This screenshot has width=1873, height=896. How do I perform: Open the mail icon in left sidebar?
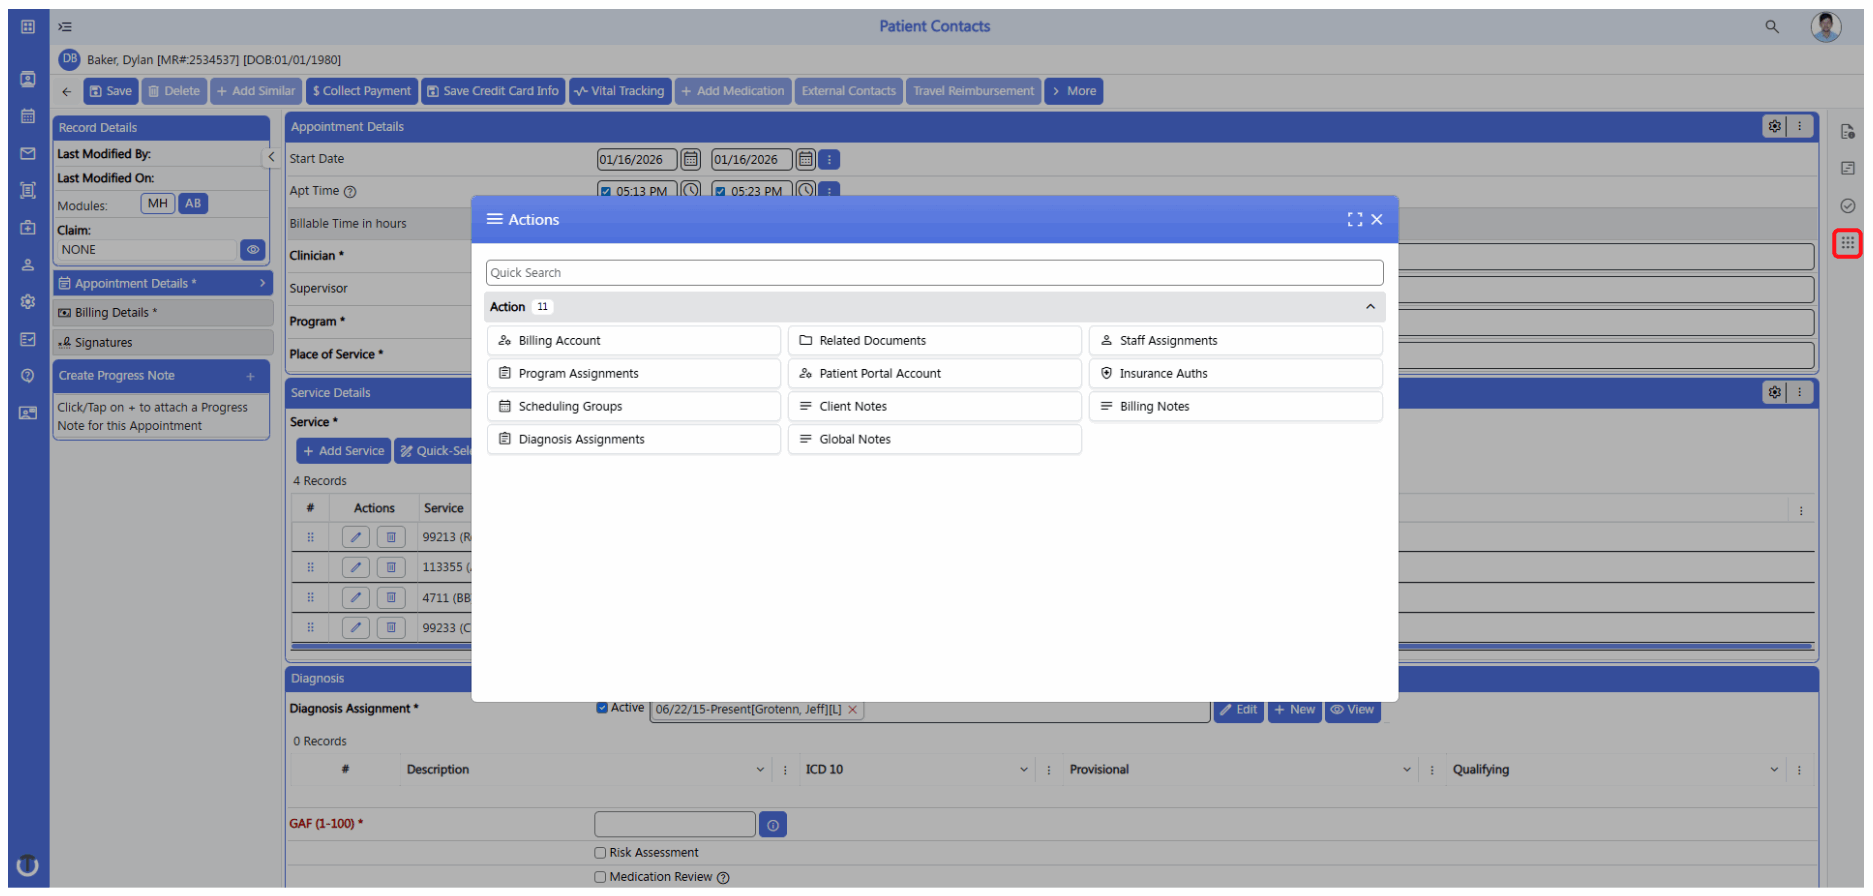pyautogui.click(x=28, y=154)
